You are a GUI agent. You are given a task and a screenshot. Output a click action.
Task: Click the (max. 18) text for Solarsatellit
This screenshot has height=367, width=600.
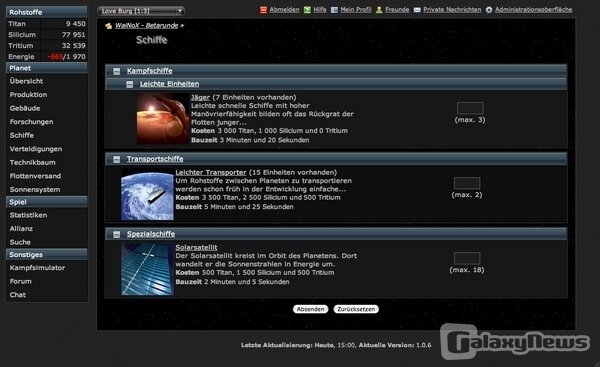click(467, 270)
